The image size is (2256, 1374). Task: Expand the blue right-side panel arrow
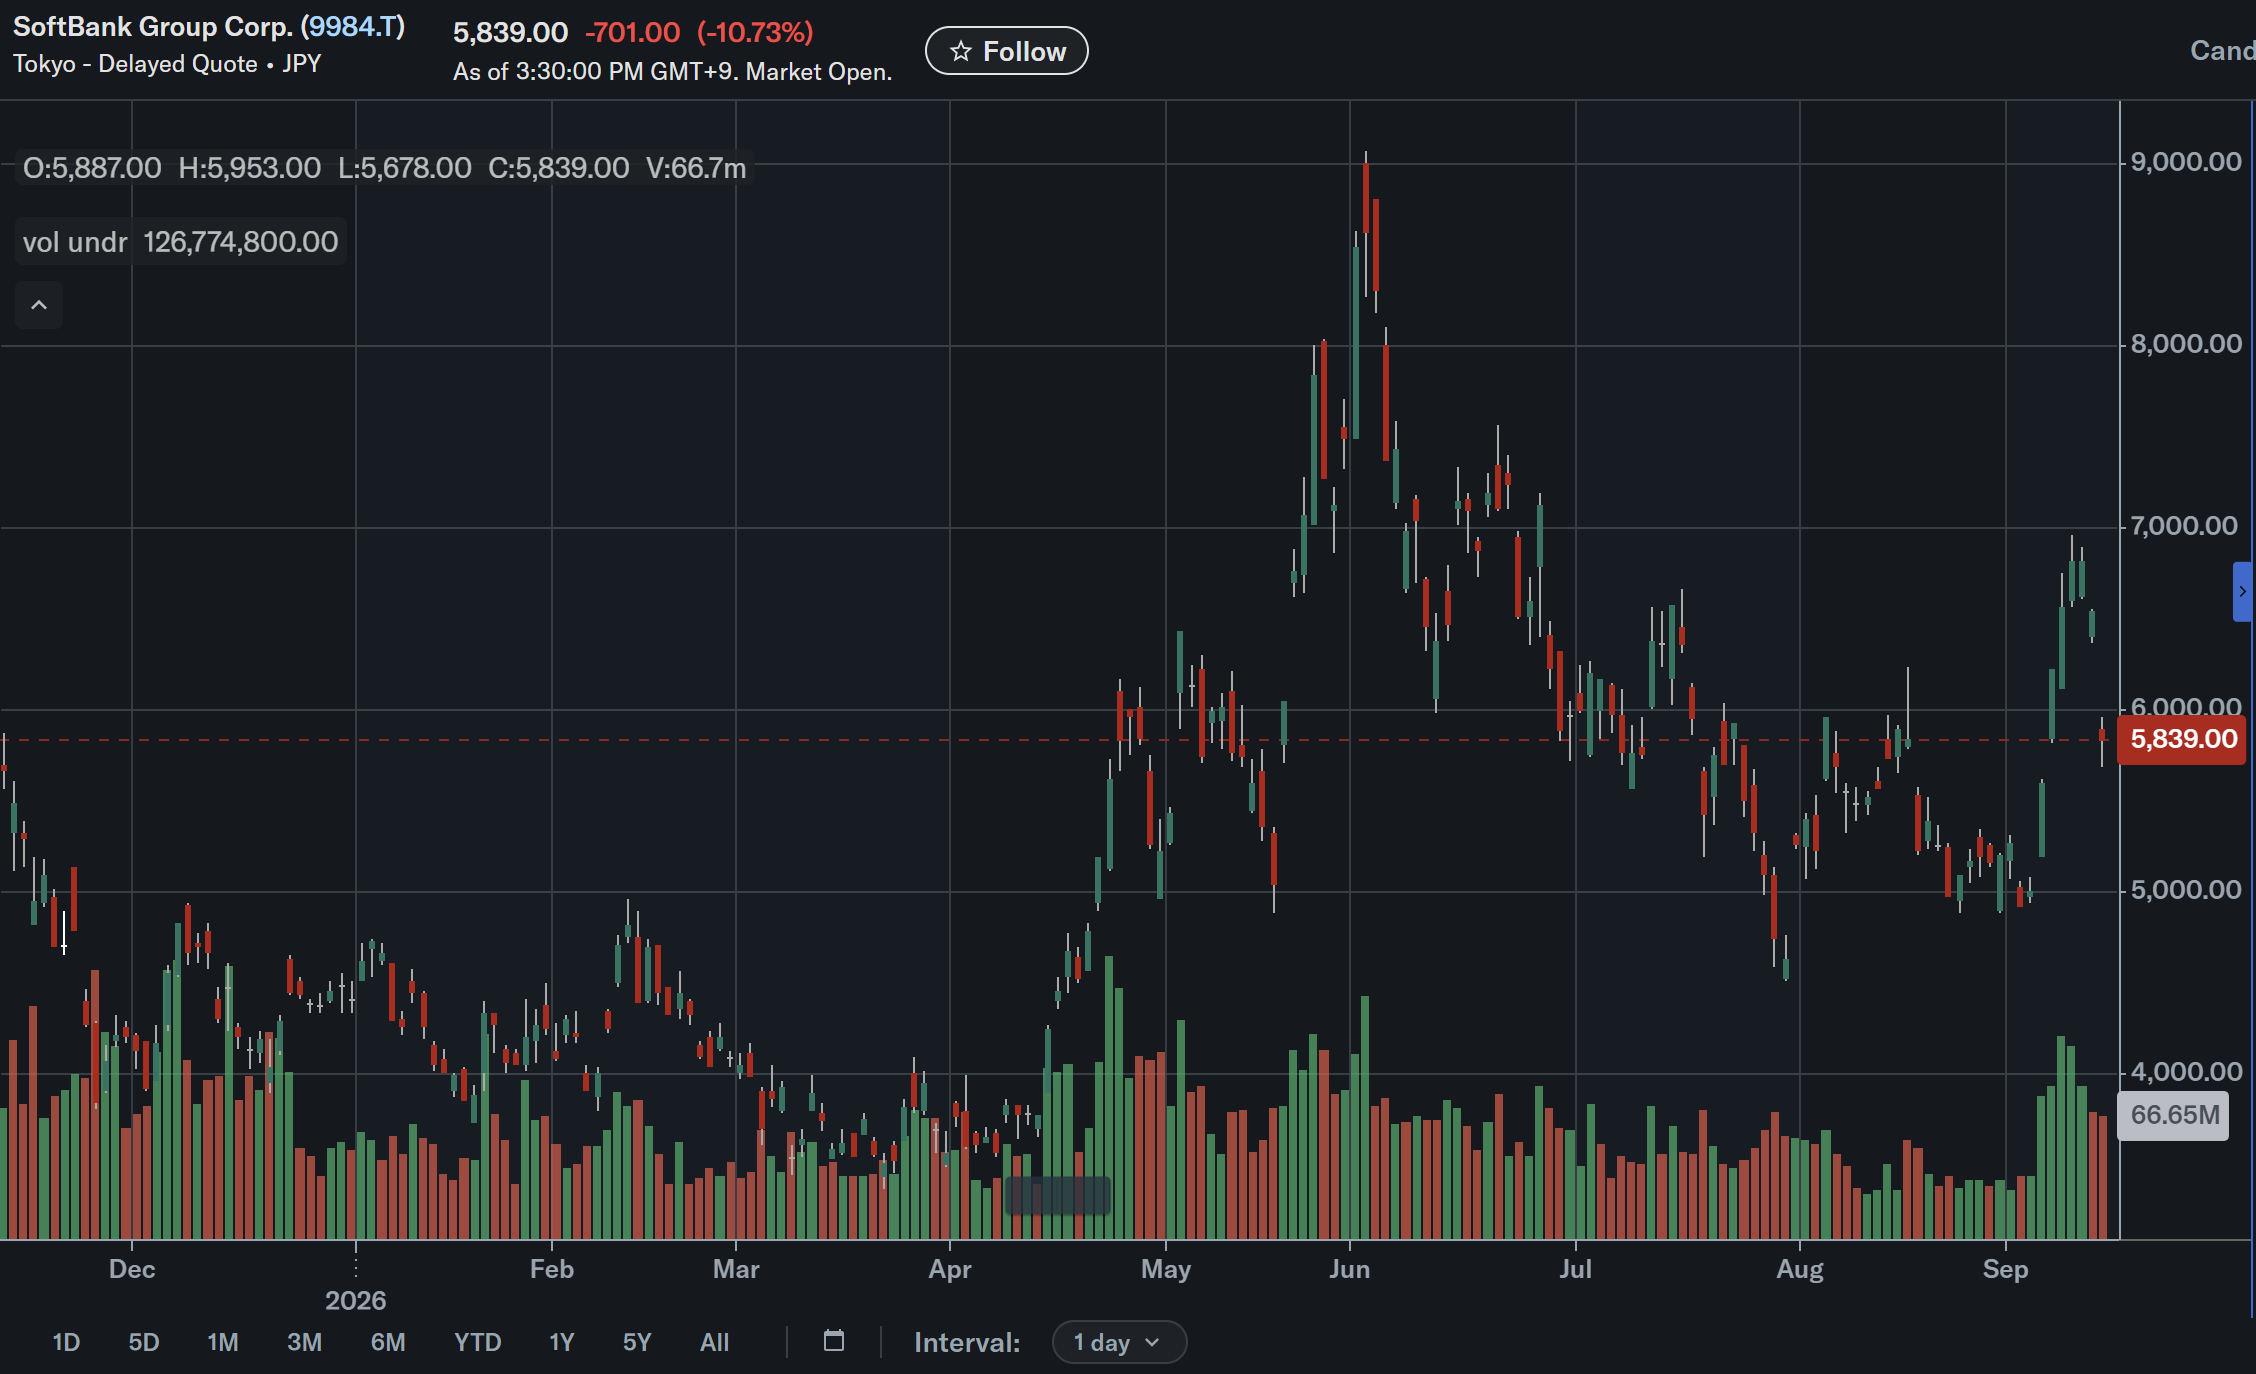point(2243,592)
